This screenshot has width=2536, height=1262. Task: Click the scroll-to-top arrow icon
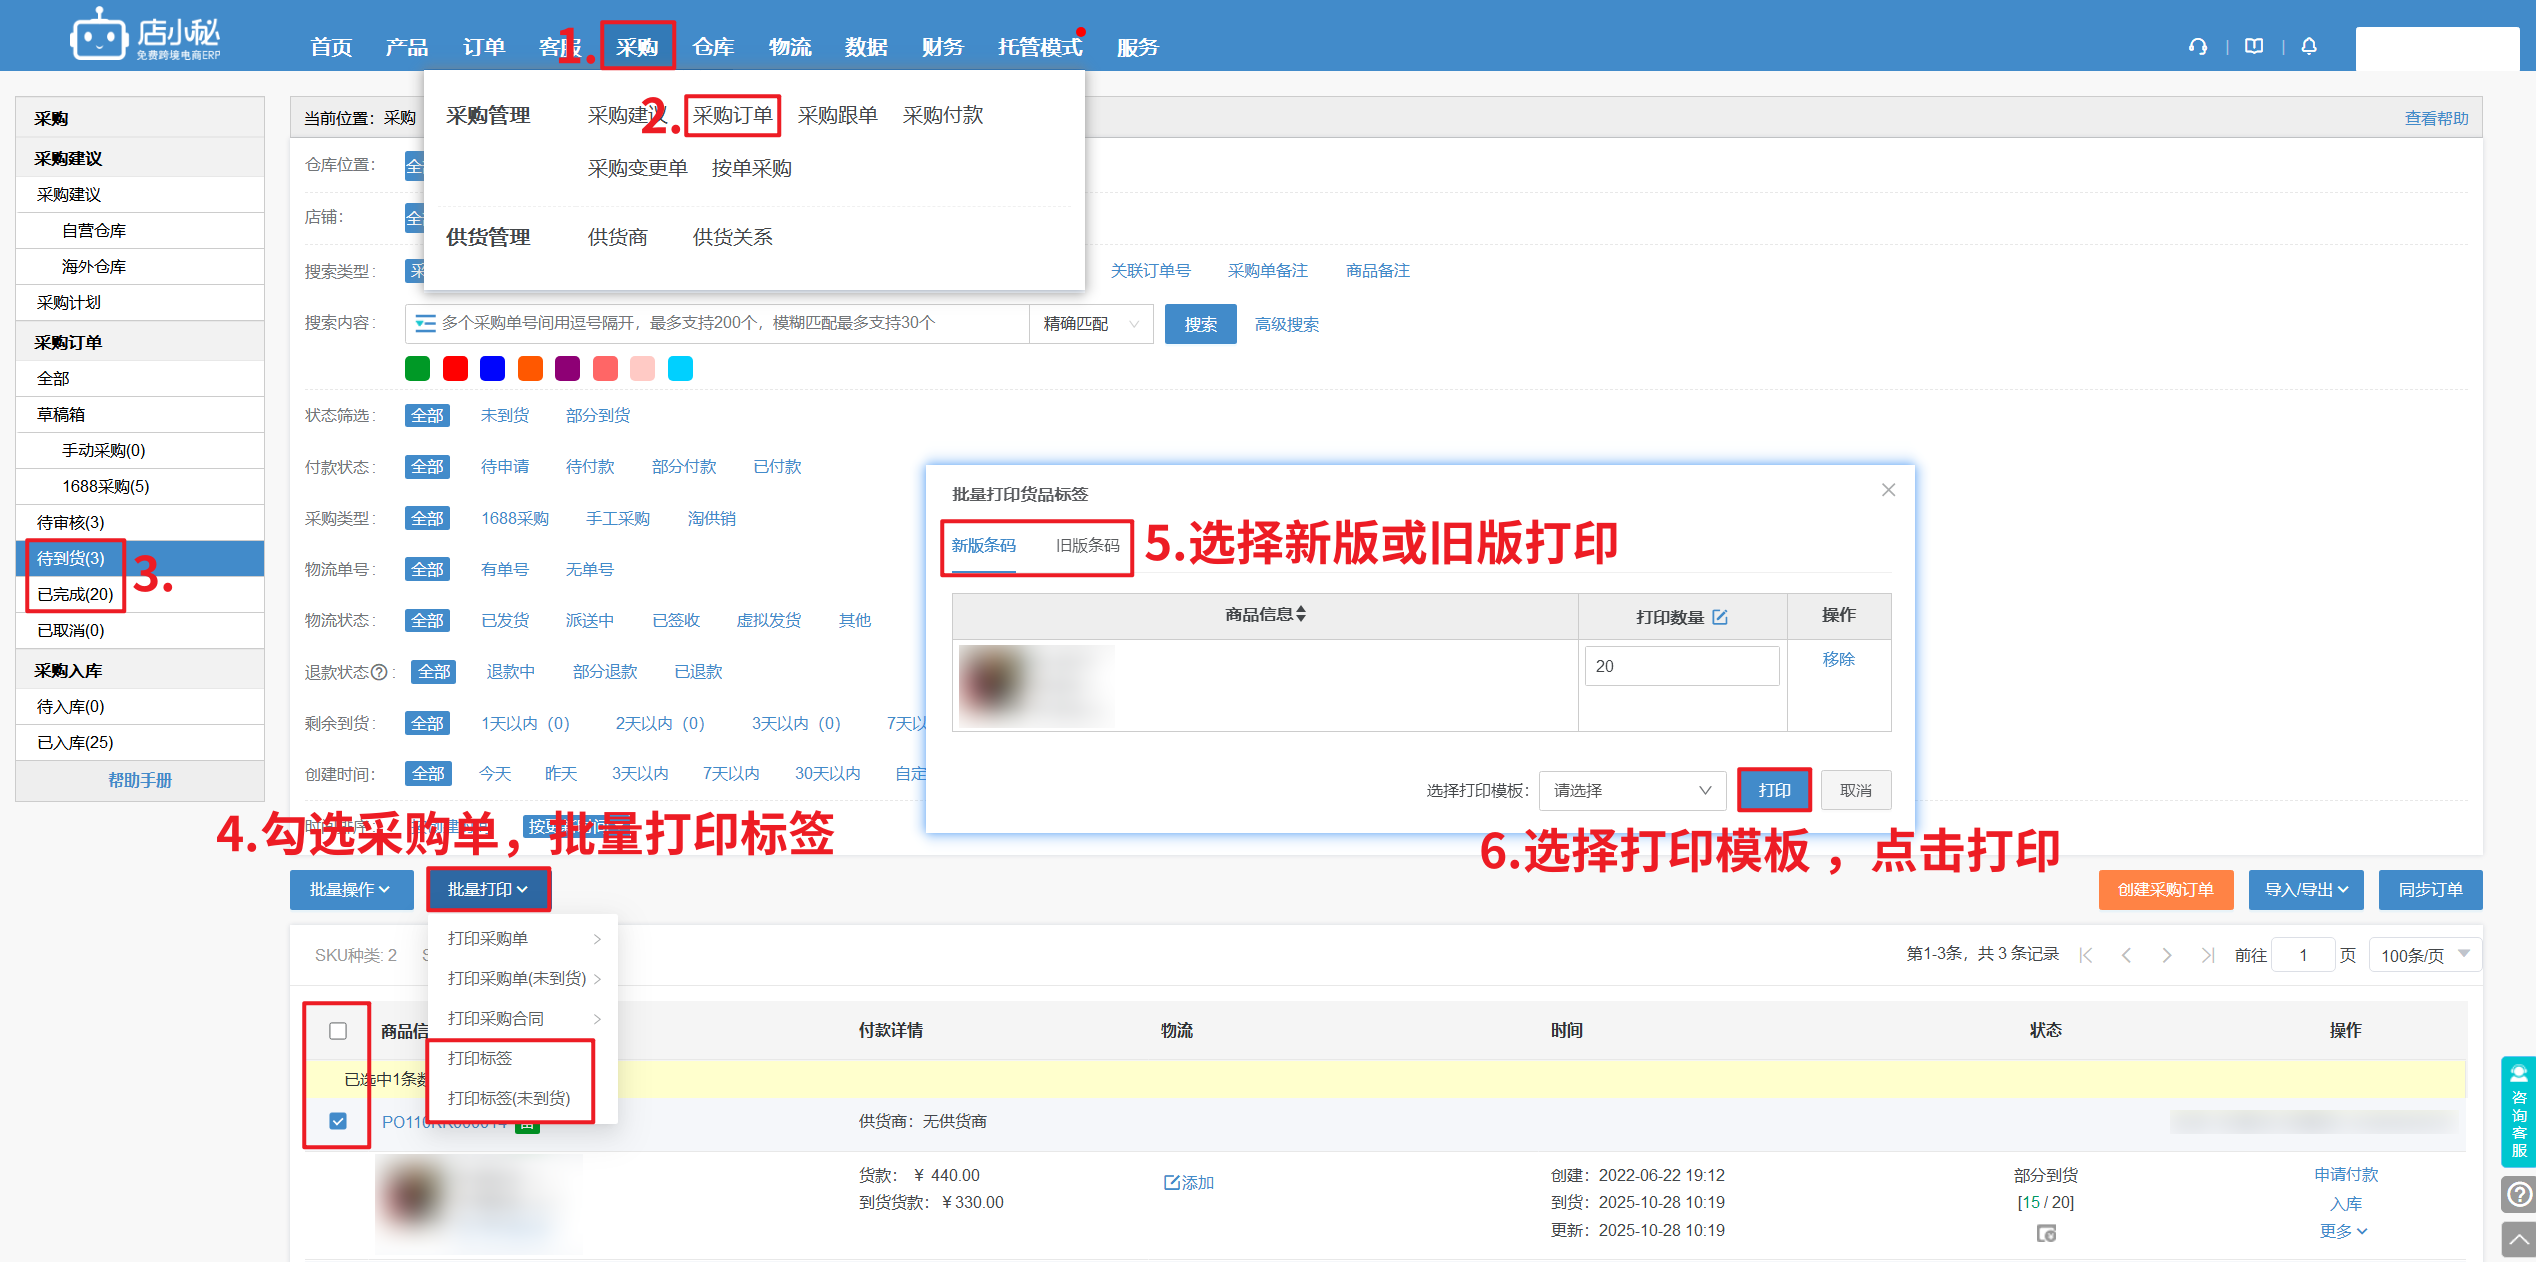click(x=2518, y=1240)
